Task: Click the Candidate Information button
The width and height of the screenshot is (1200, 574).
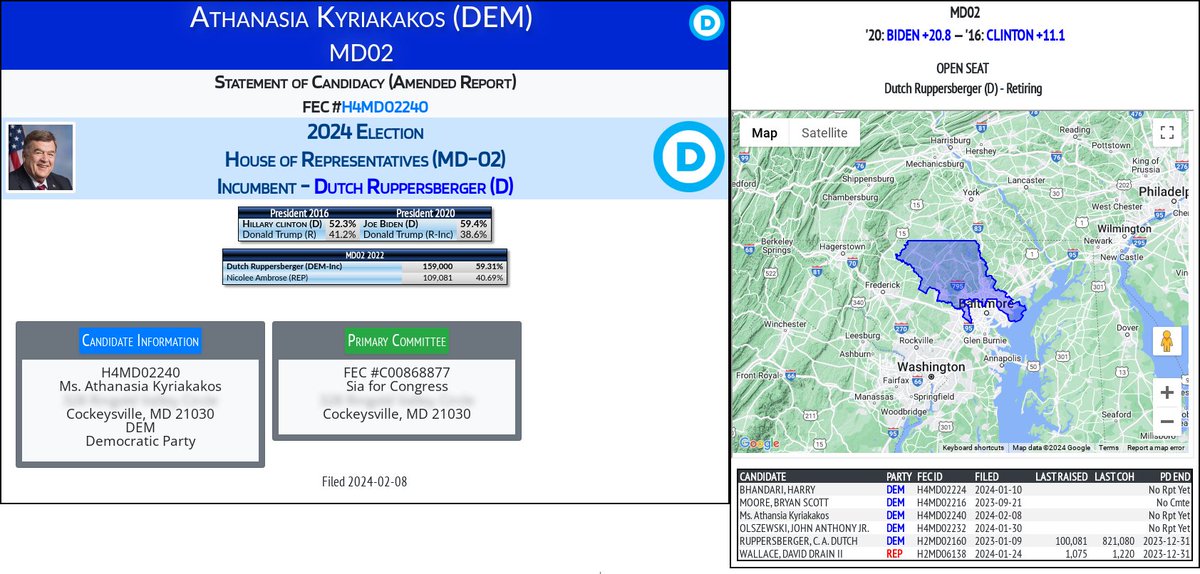Action: (x=140, y=341)
